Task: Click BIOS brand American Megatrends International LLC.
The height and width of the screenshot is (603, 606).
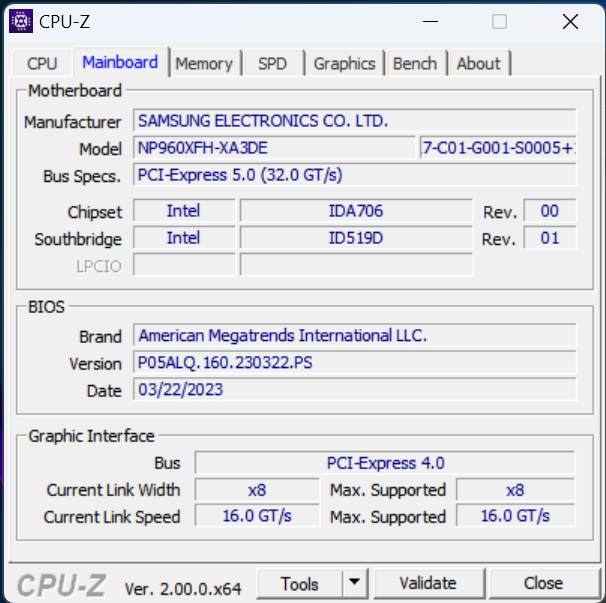Action: (x=354, y=336)
